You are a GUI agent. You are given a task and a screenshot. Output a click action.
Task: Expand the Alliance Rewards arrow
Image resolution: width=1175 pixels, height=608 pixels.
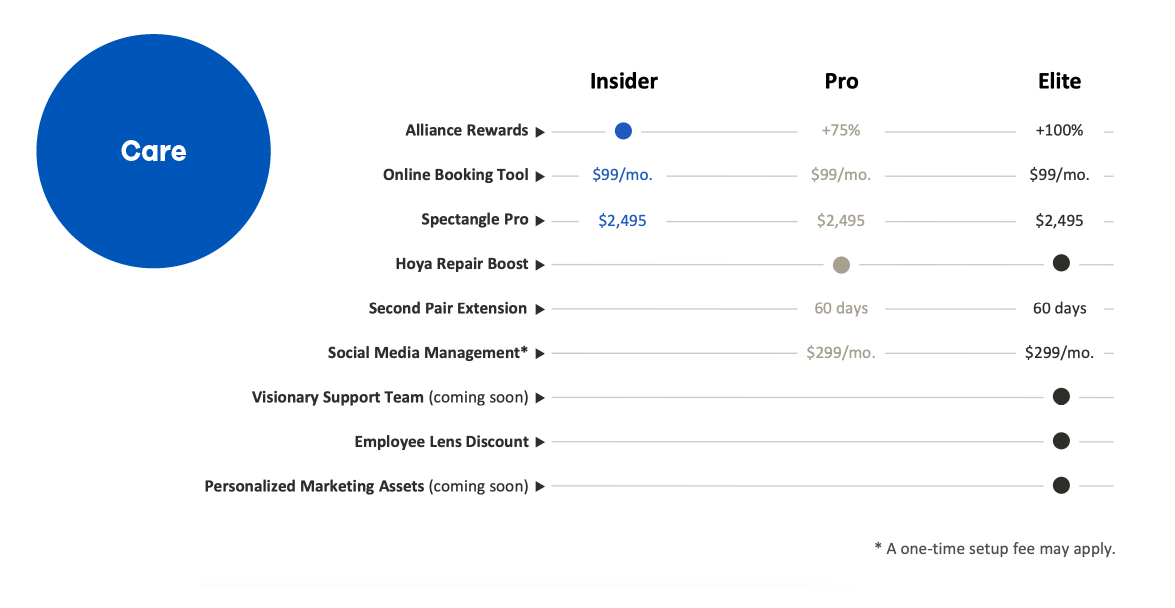pos(540,132)
